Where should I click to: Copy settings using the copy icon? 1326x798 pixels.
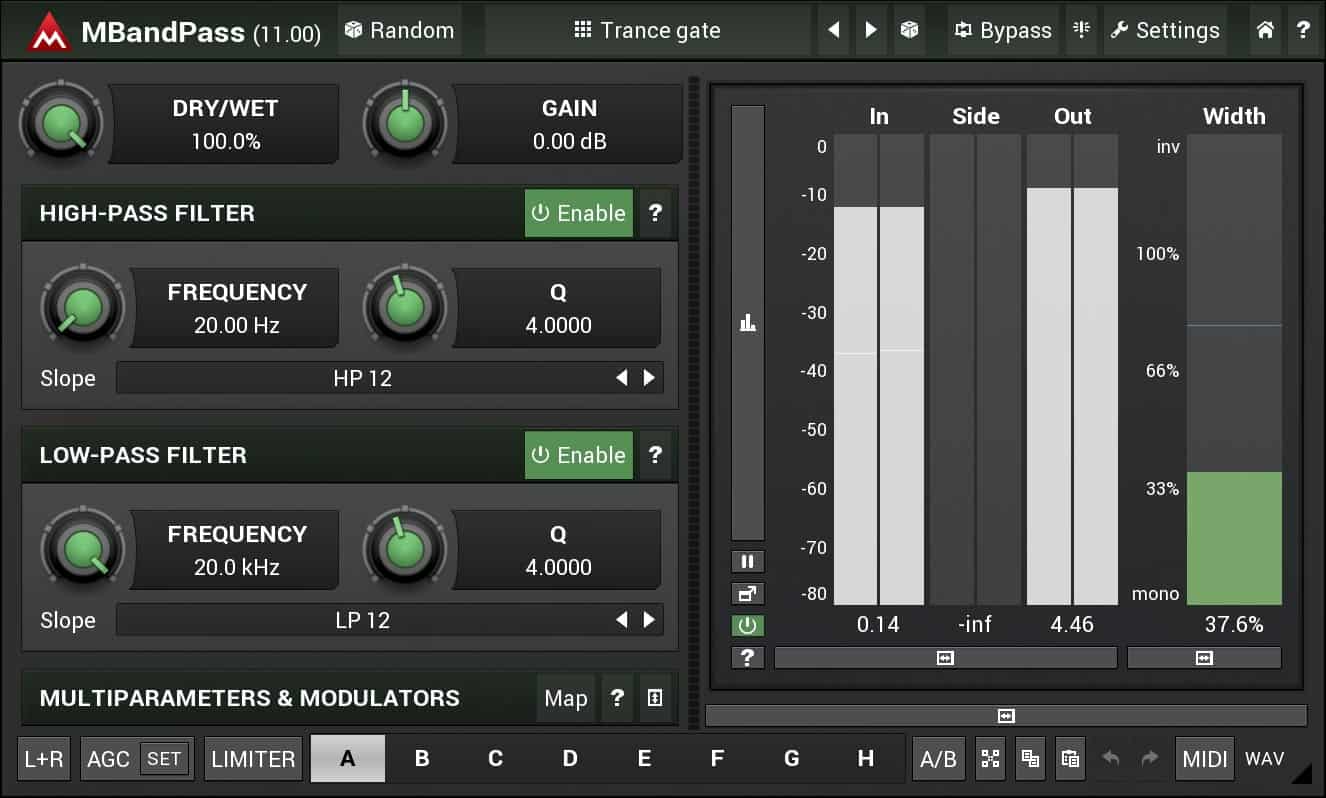click(x=1031, y=759)
